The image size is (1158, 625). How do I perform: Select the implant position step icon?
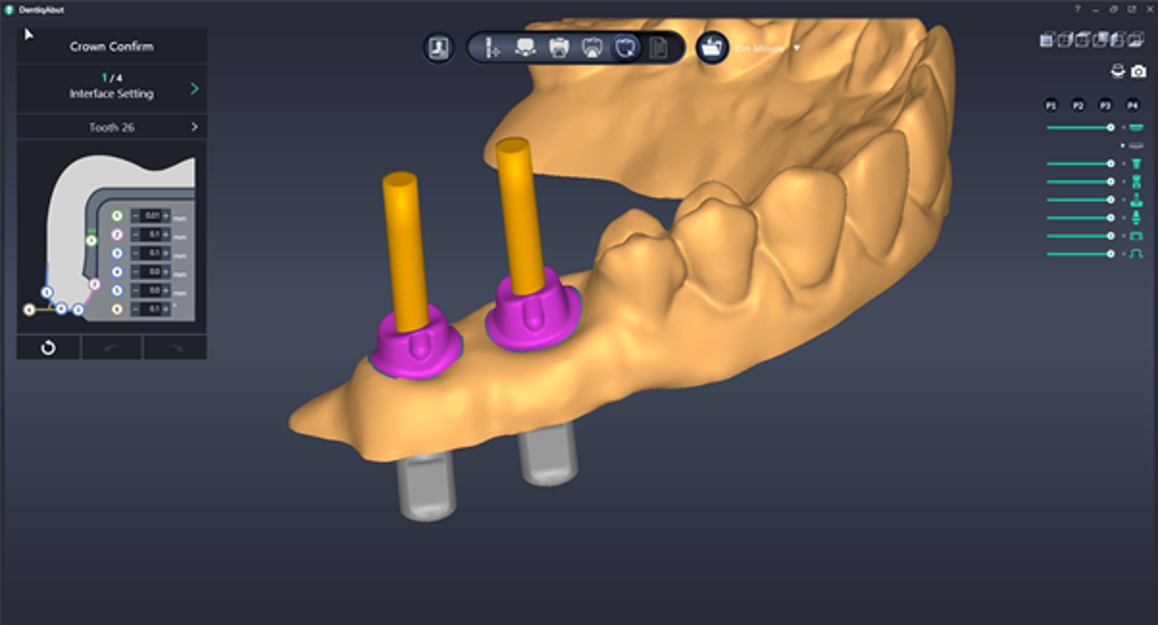click(491, 48)
